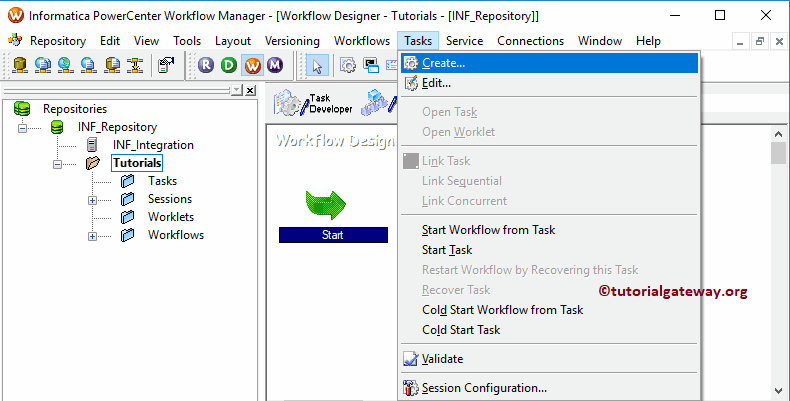This screenshot has height=401, width=790.
Task: Click the brown cylinder repository toolbar icon
Action: coord(19,65)
